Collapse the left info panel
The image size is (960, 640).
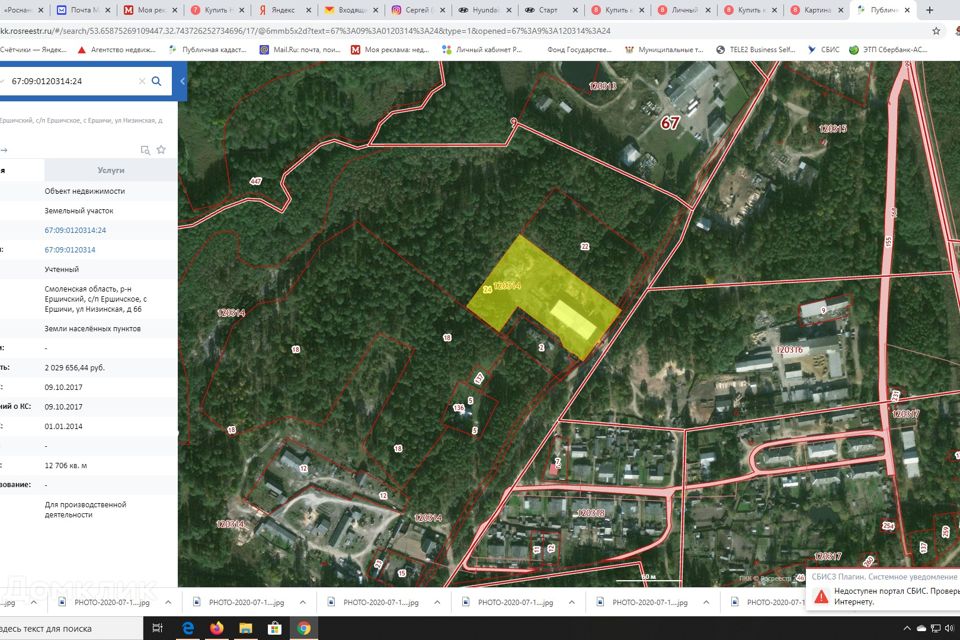[x=181, y=81]
